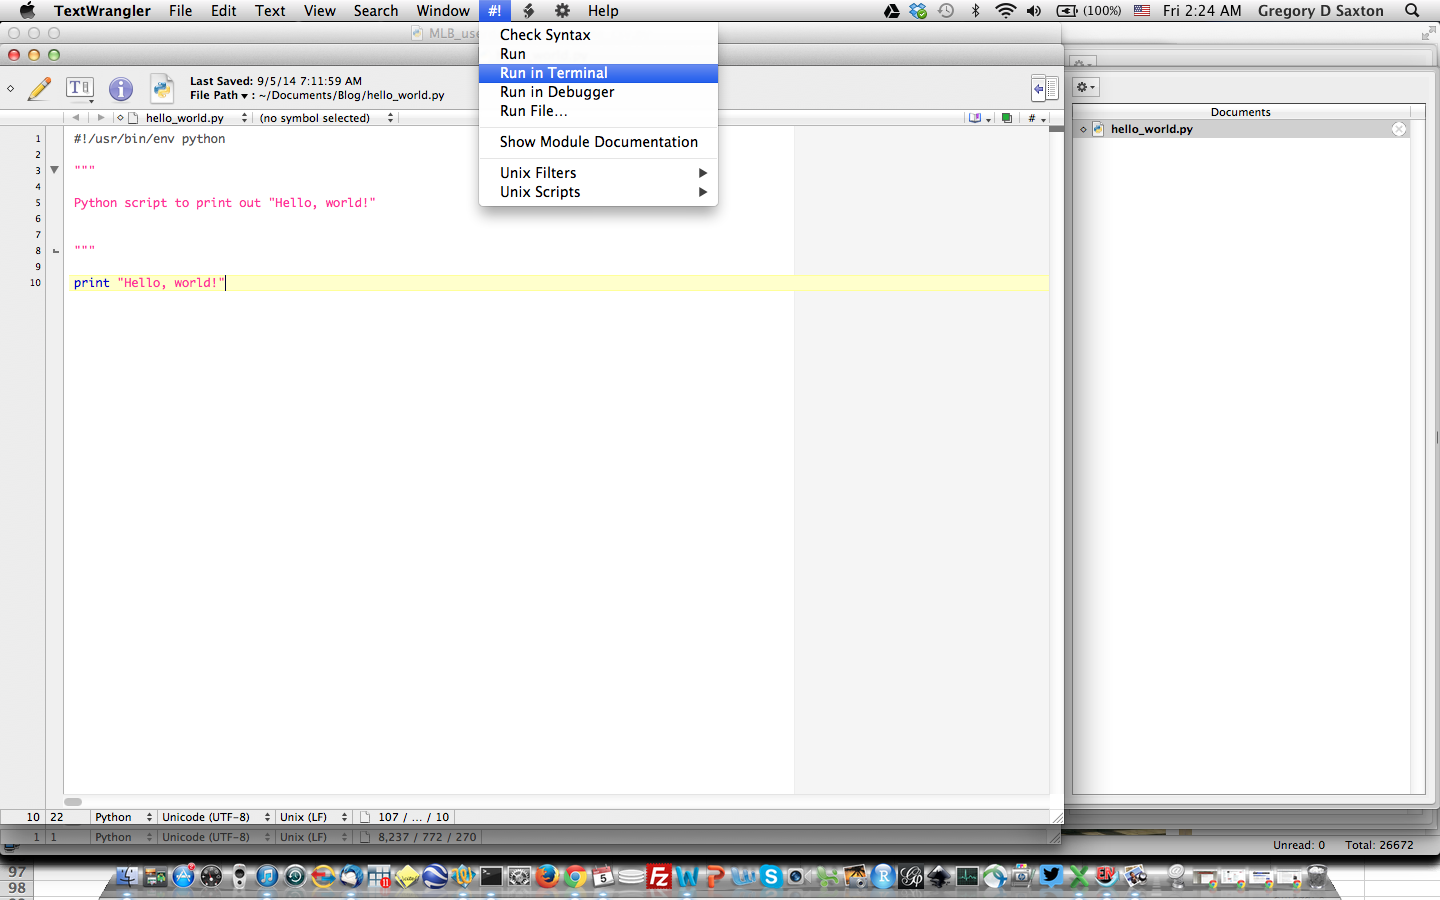Viewport: 1440px width, 900px height.
Task: Choose Check Syntax from the menu
Action: click(x=598, y=35)
